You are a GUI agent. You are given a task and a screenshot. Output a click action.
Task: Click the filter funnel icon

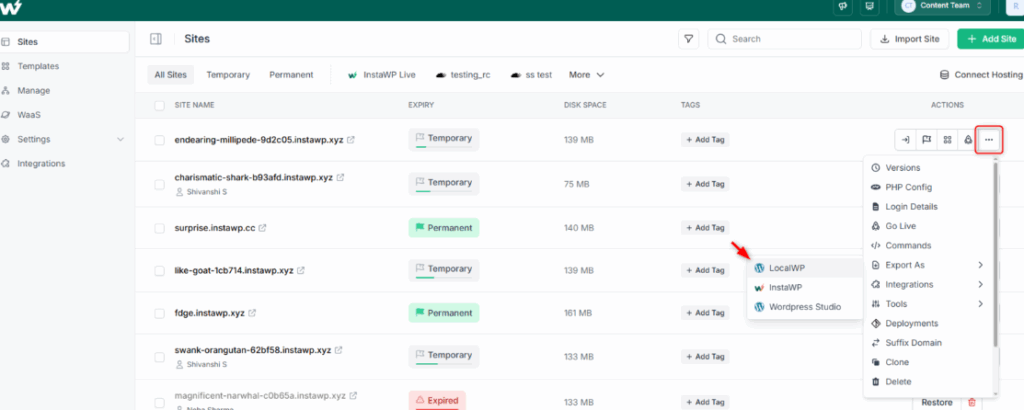tap(688, 39)
